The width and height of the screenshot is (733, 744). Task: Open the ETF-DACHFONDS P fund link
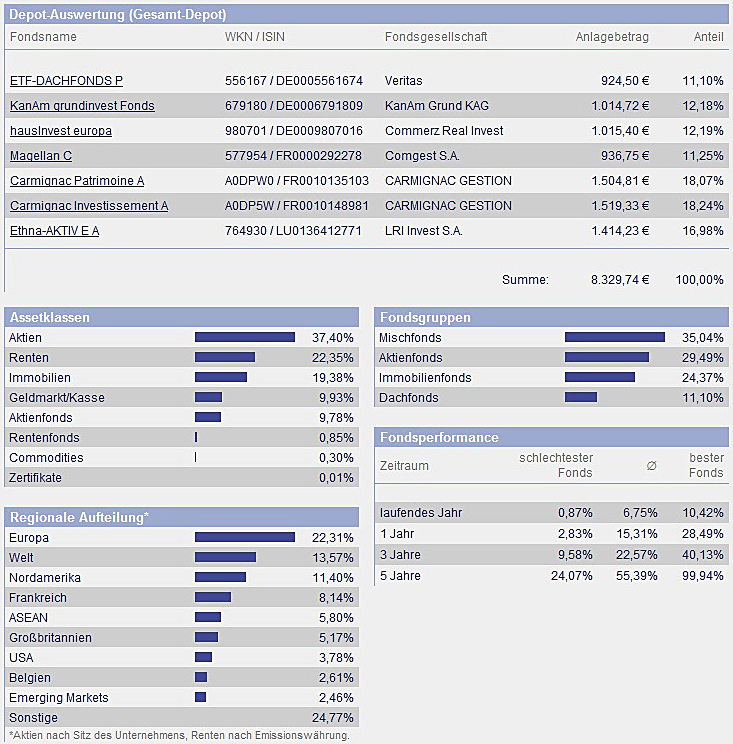(x=66, y=80)
